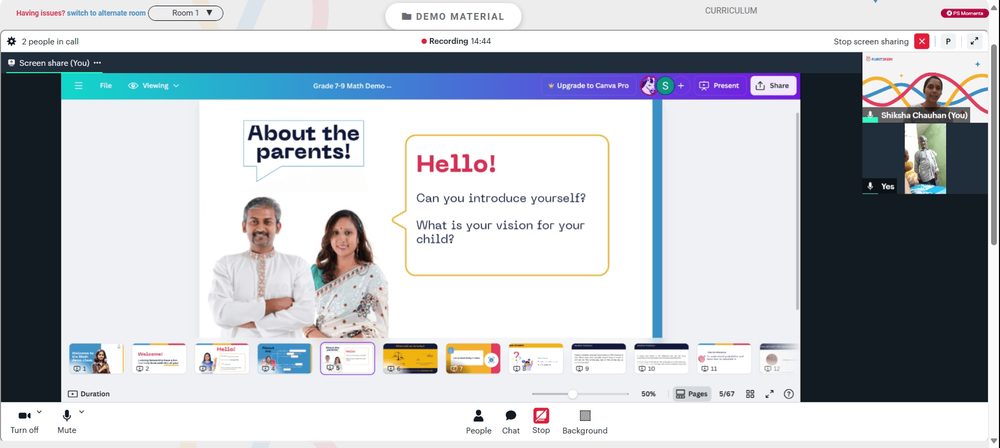1000x448 pixels.
Task: Click the Present button in Canva
Action: click(719, 86)
